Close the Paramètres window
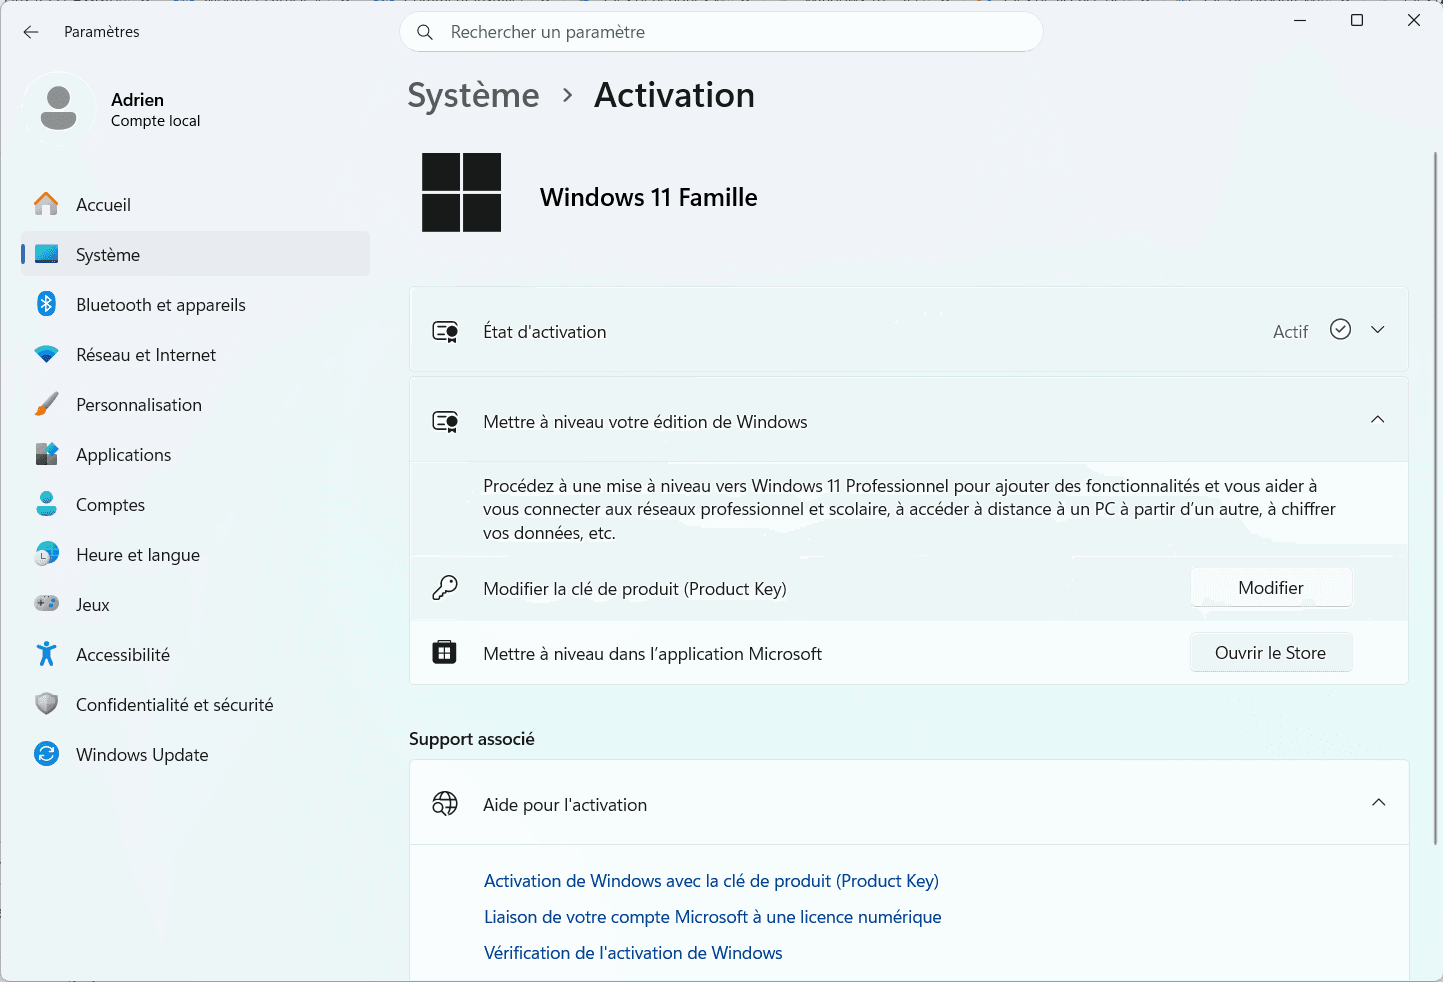 coord(1414,20)
